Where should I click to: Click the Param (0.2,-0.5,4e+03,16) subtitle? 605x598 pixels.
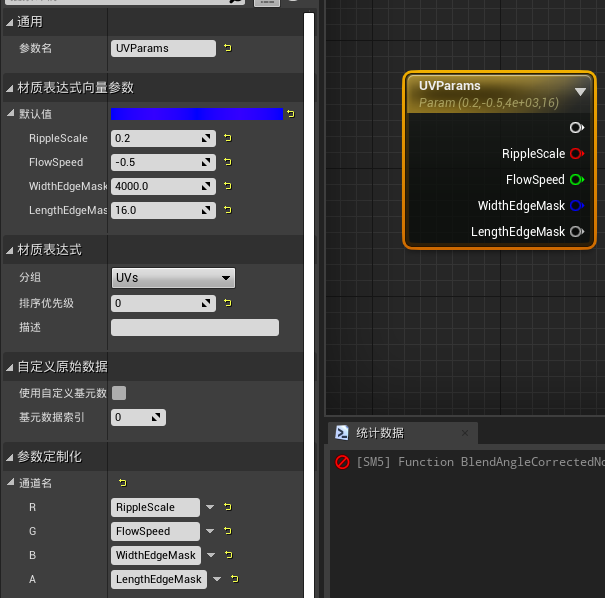click(x=488, y=103)
